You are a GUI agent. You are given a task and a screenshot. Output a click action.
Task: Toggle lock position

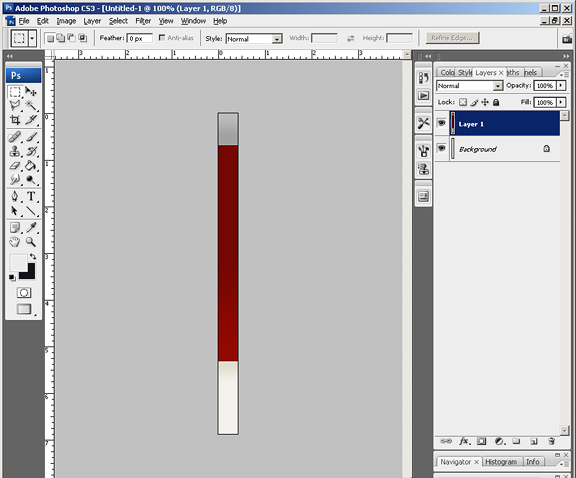[x=485, y=102]
